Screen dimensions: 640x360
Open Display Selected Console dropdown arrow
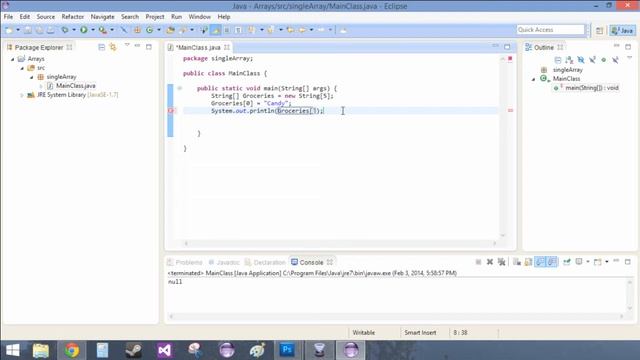(x=588, y=262)
